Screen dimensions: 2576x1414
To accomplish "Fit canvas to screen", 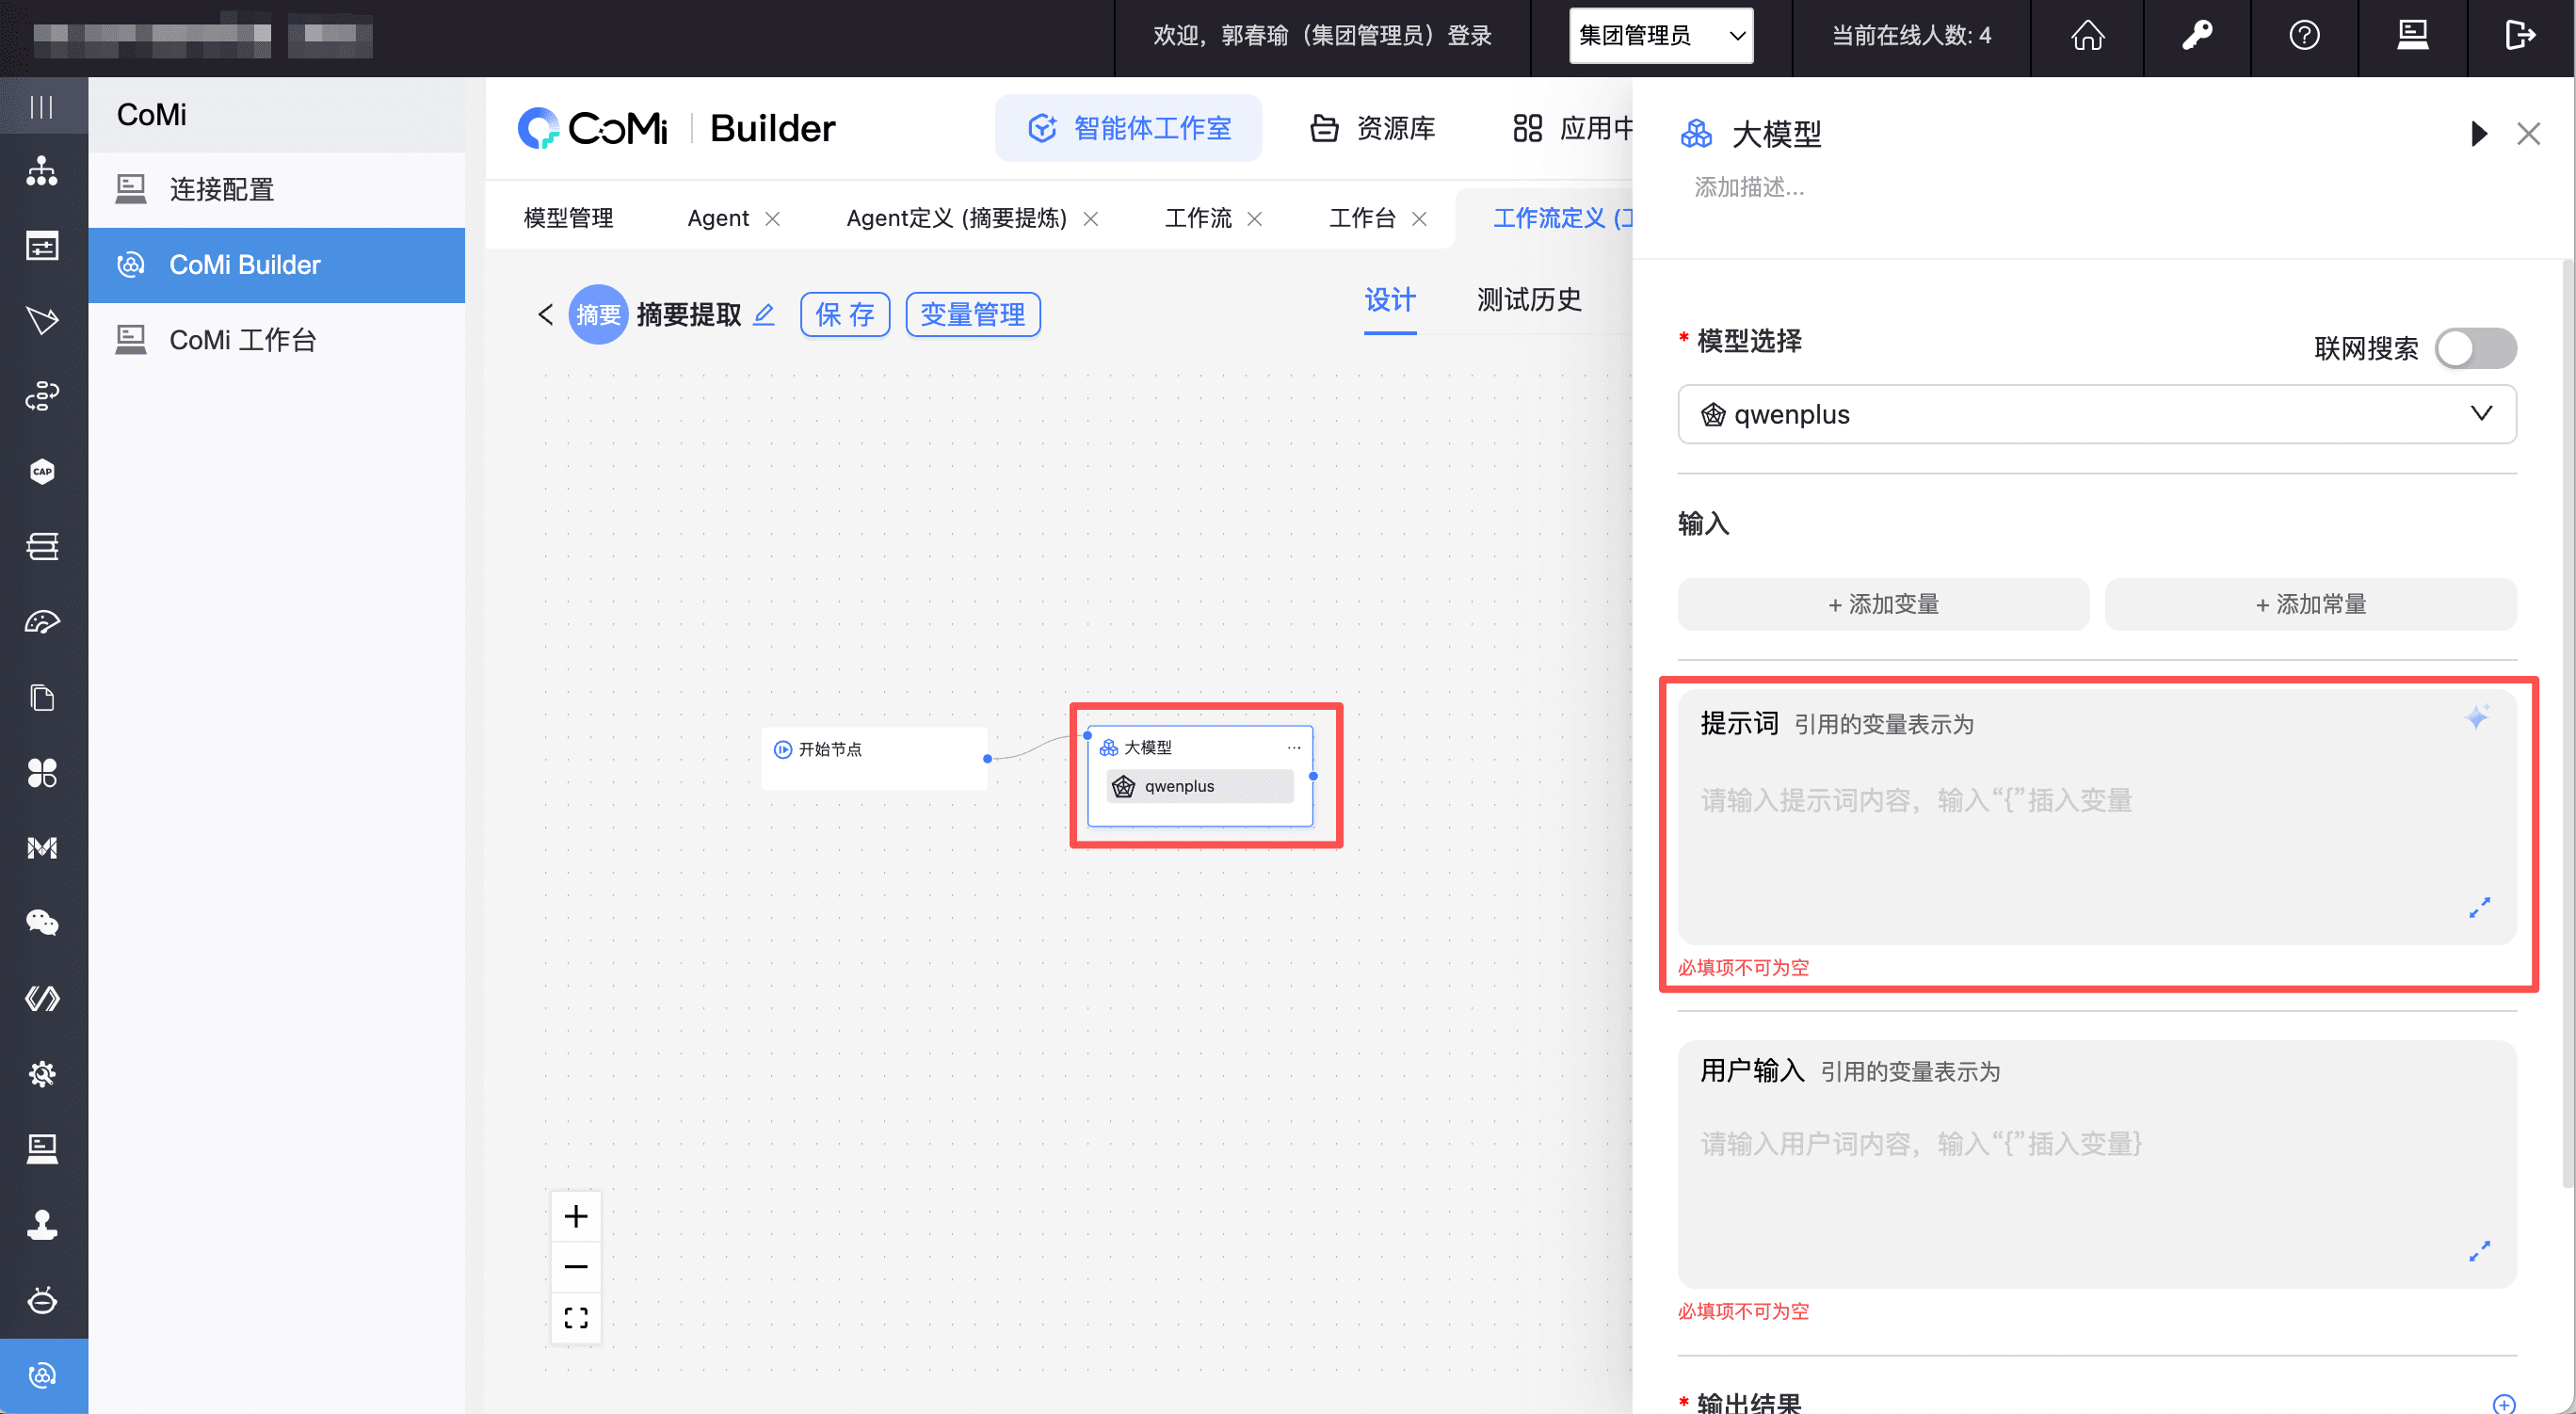I will [576, 1318].
